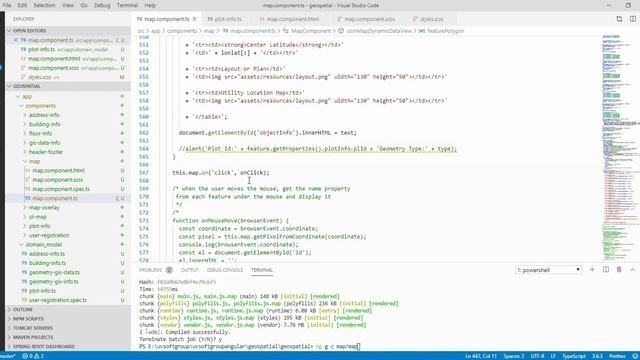Expand the address-info folder
This screenshot has height=360, width=640.
[x=44, y=115]
